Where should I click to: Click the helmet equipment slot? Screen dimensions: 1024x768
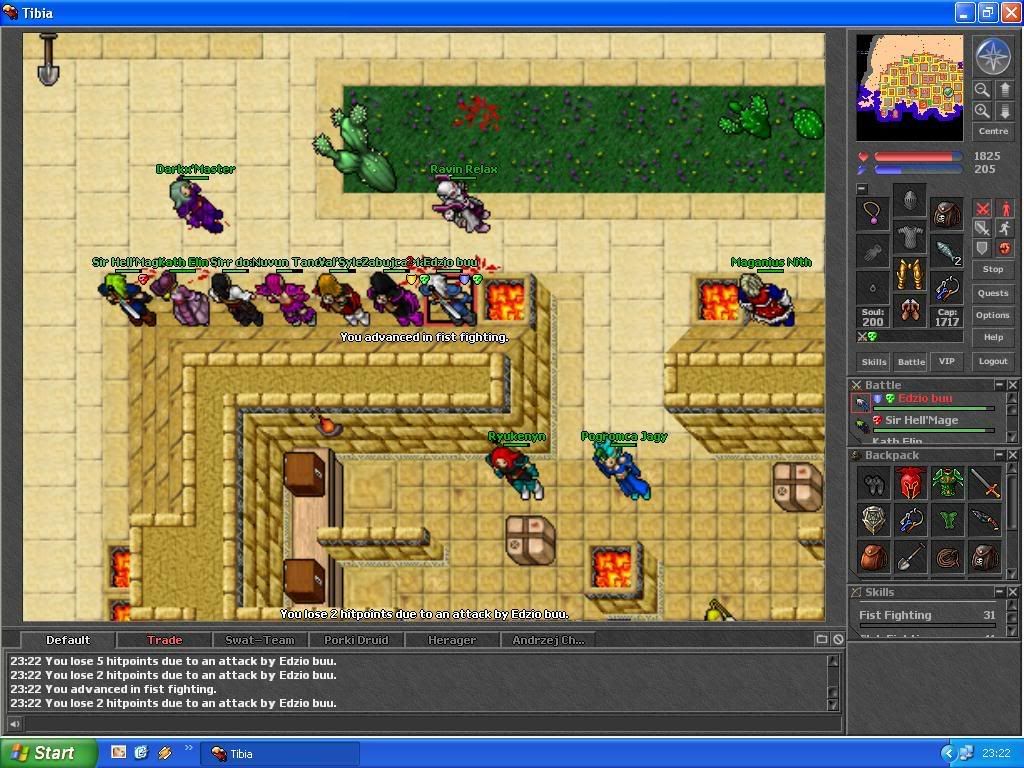(910, 200)
